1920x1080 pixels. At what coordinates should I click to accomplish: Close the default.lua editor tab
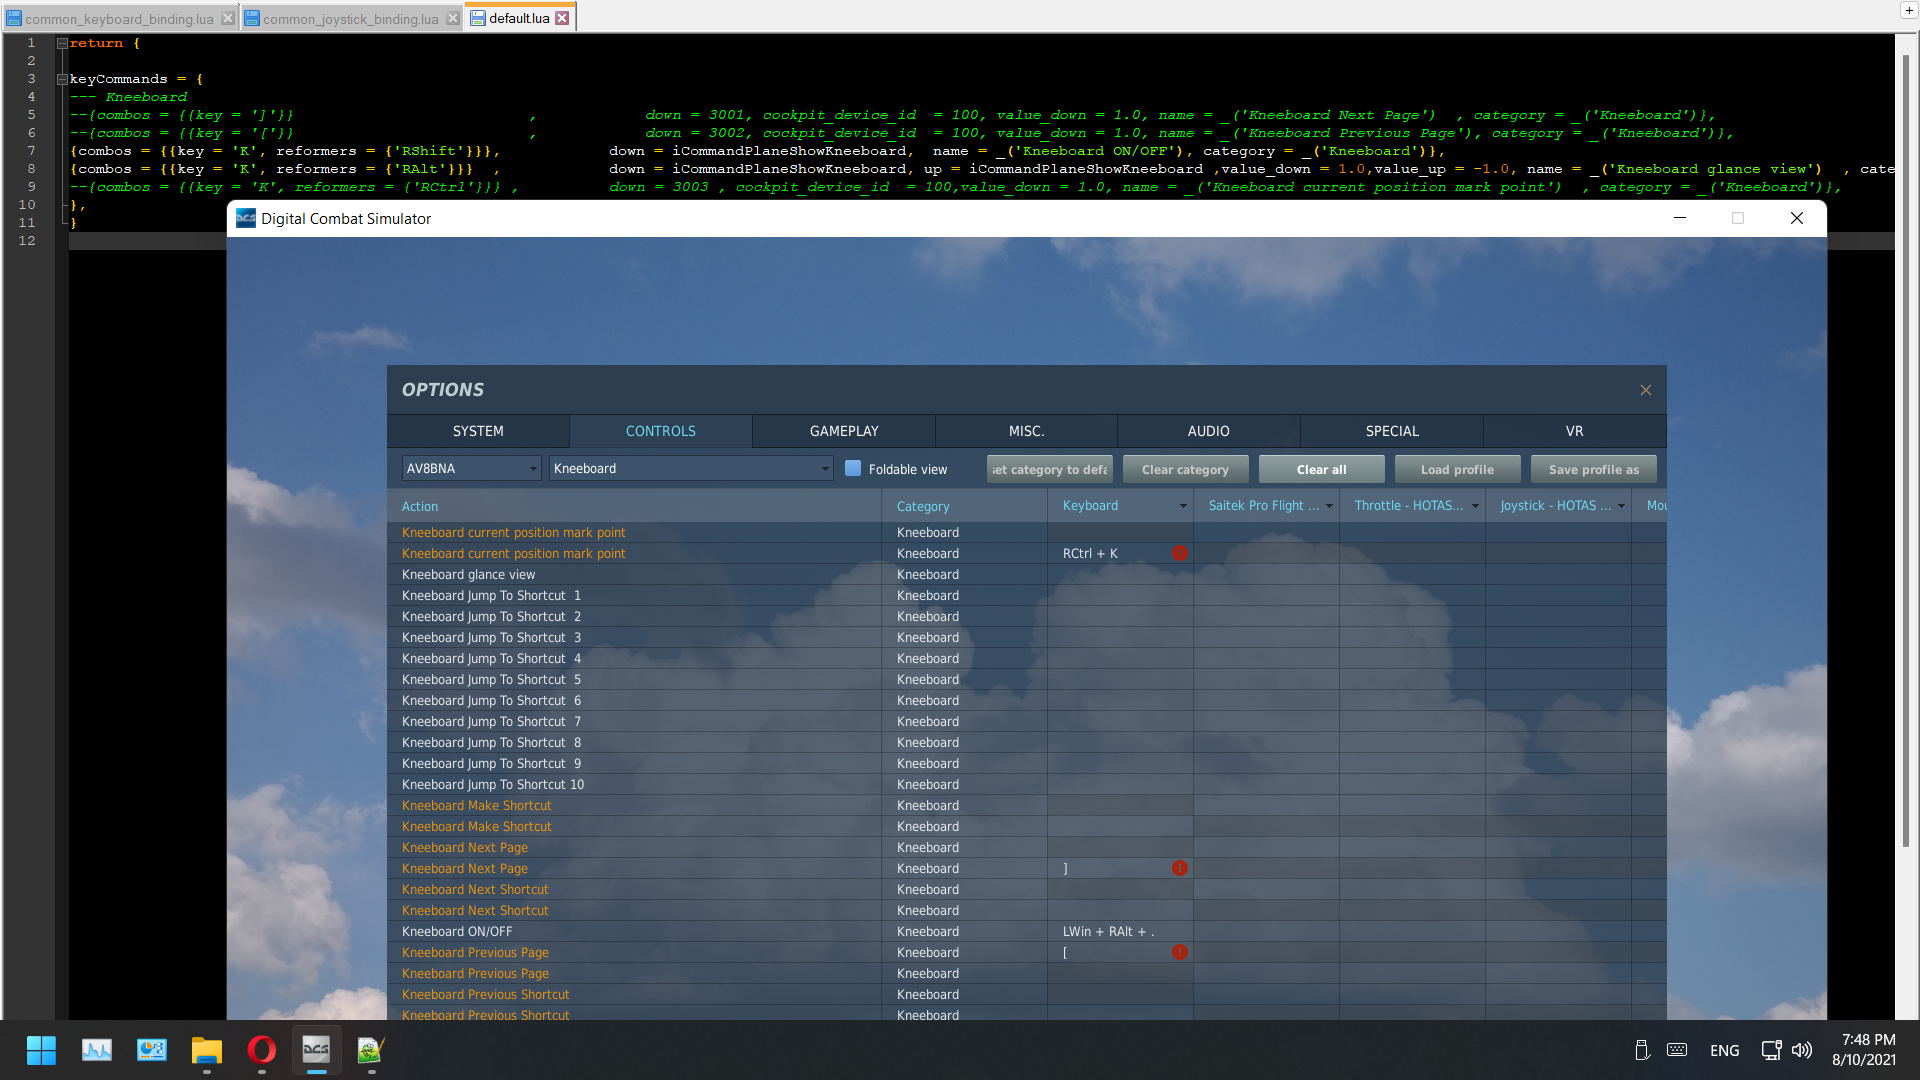(x=562, y=18)
